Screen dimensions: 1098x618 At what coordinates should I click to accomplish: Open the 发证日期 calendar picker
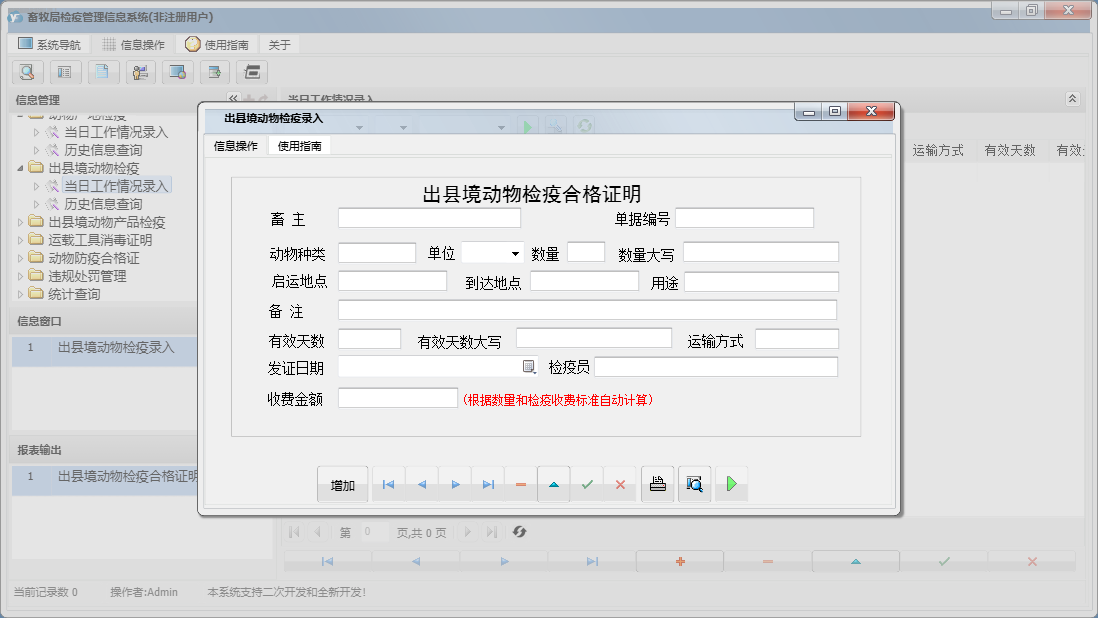[x=530, y=367]
